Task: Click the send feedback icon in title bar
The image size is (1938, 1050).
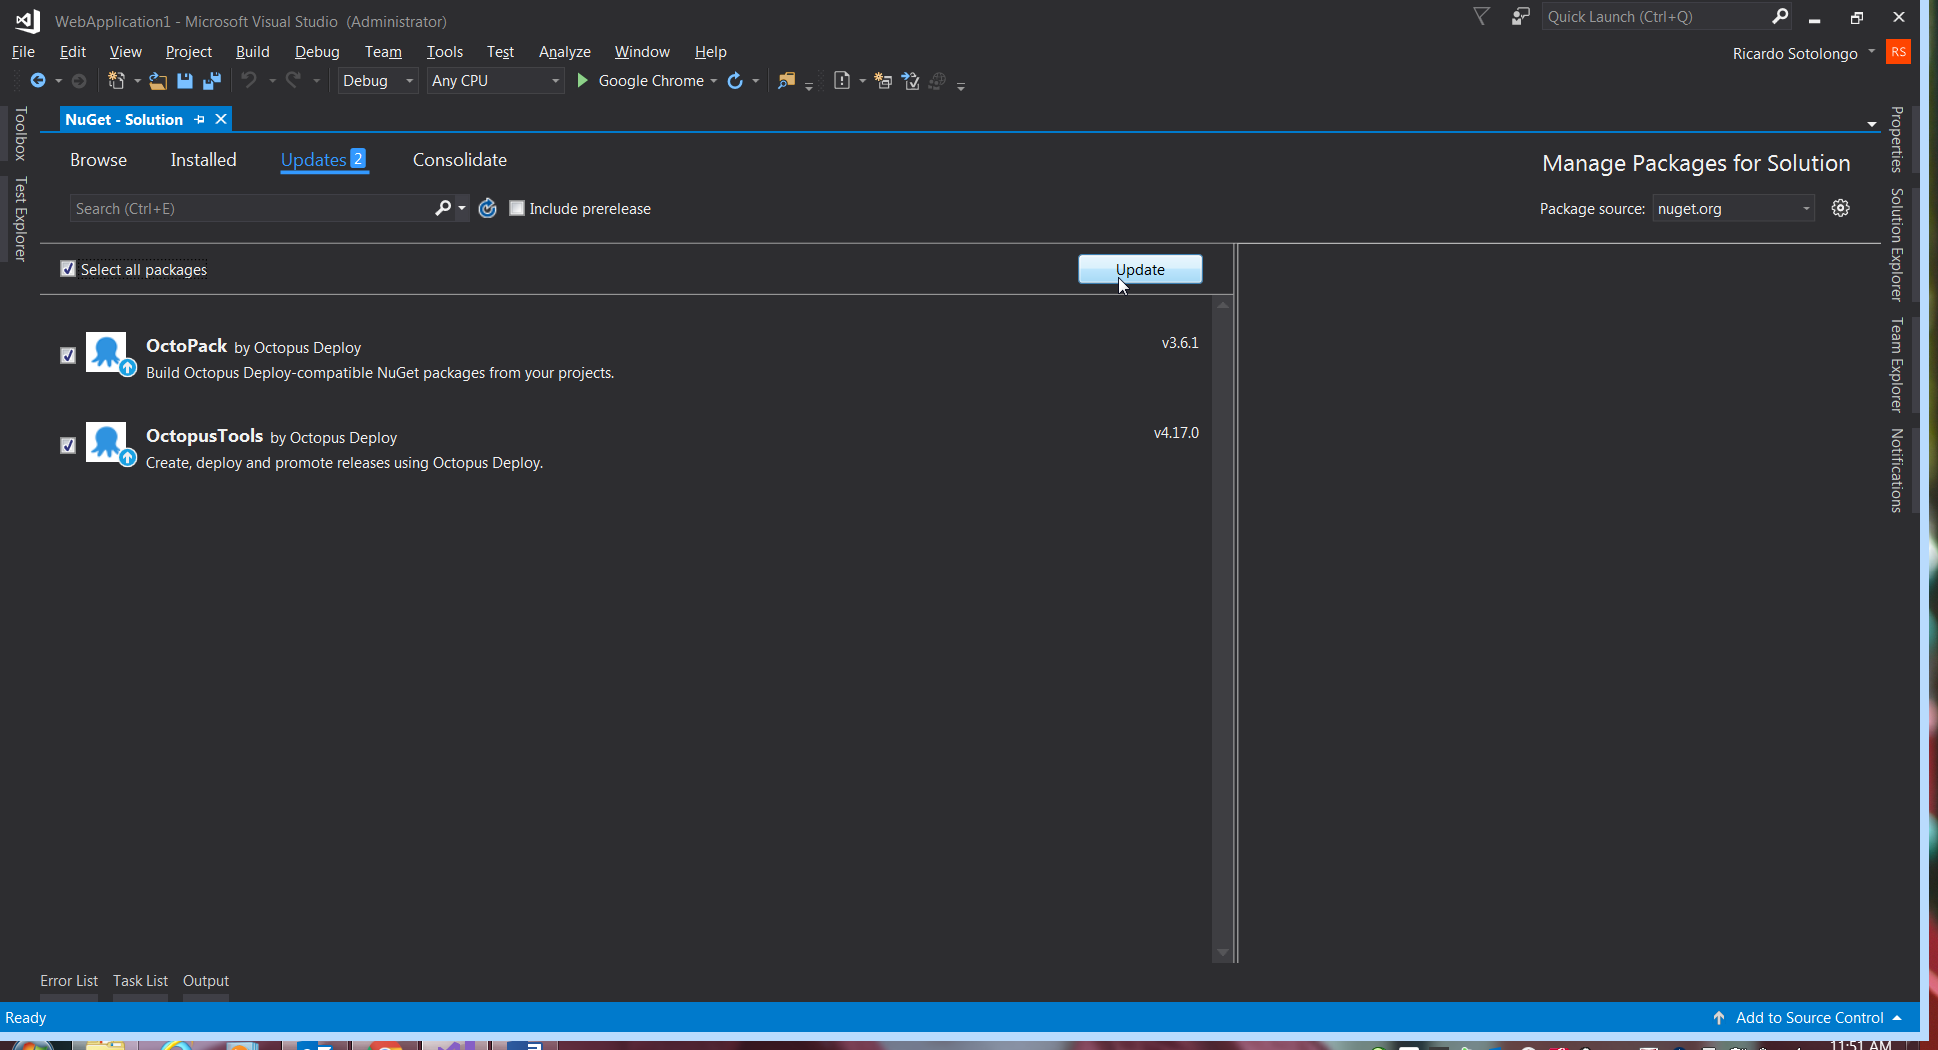Action: point(1521,16)
